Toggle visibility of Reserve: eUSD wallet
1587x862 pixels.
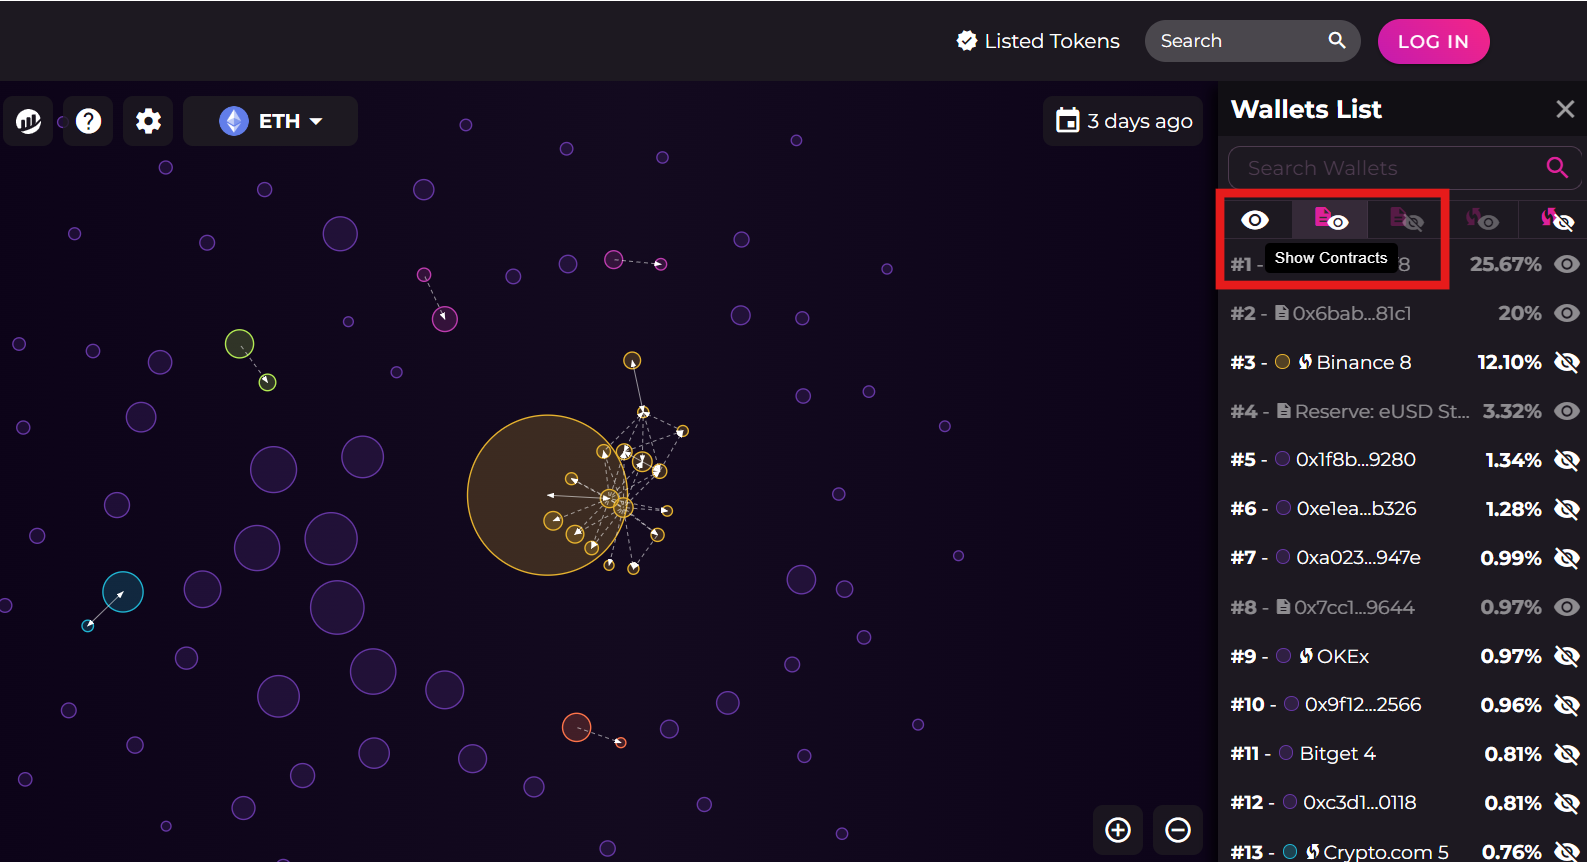coord(1567,411)
